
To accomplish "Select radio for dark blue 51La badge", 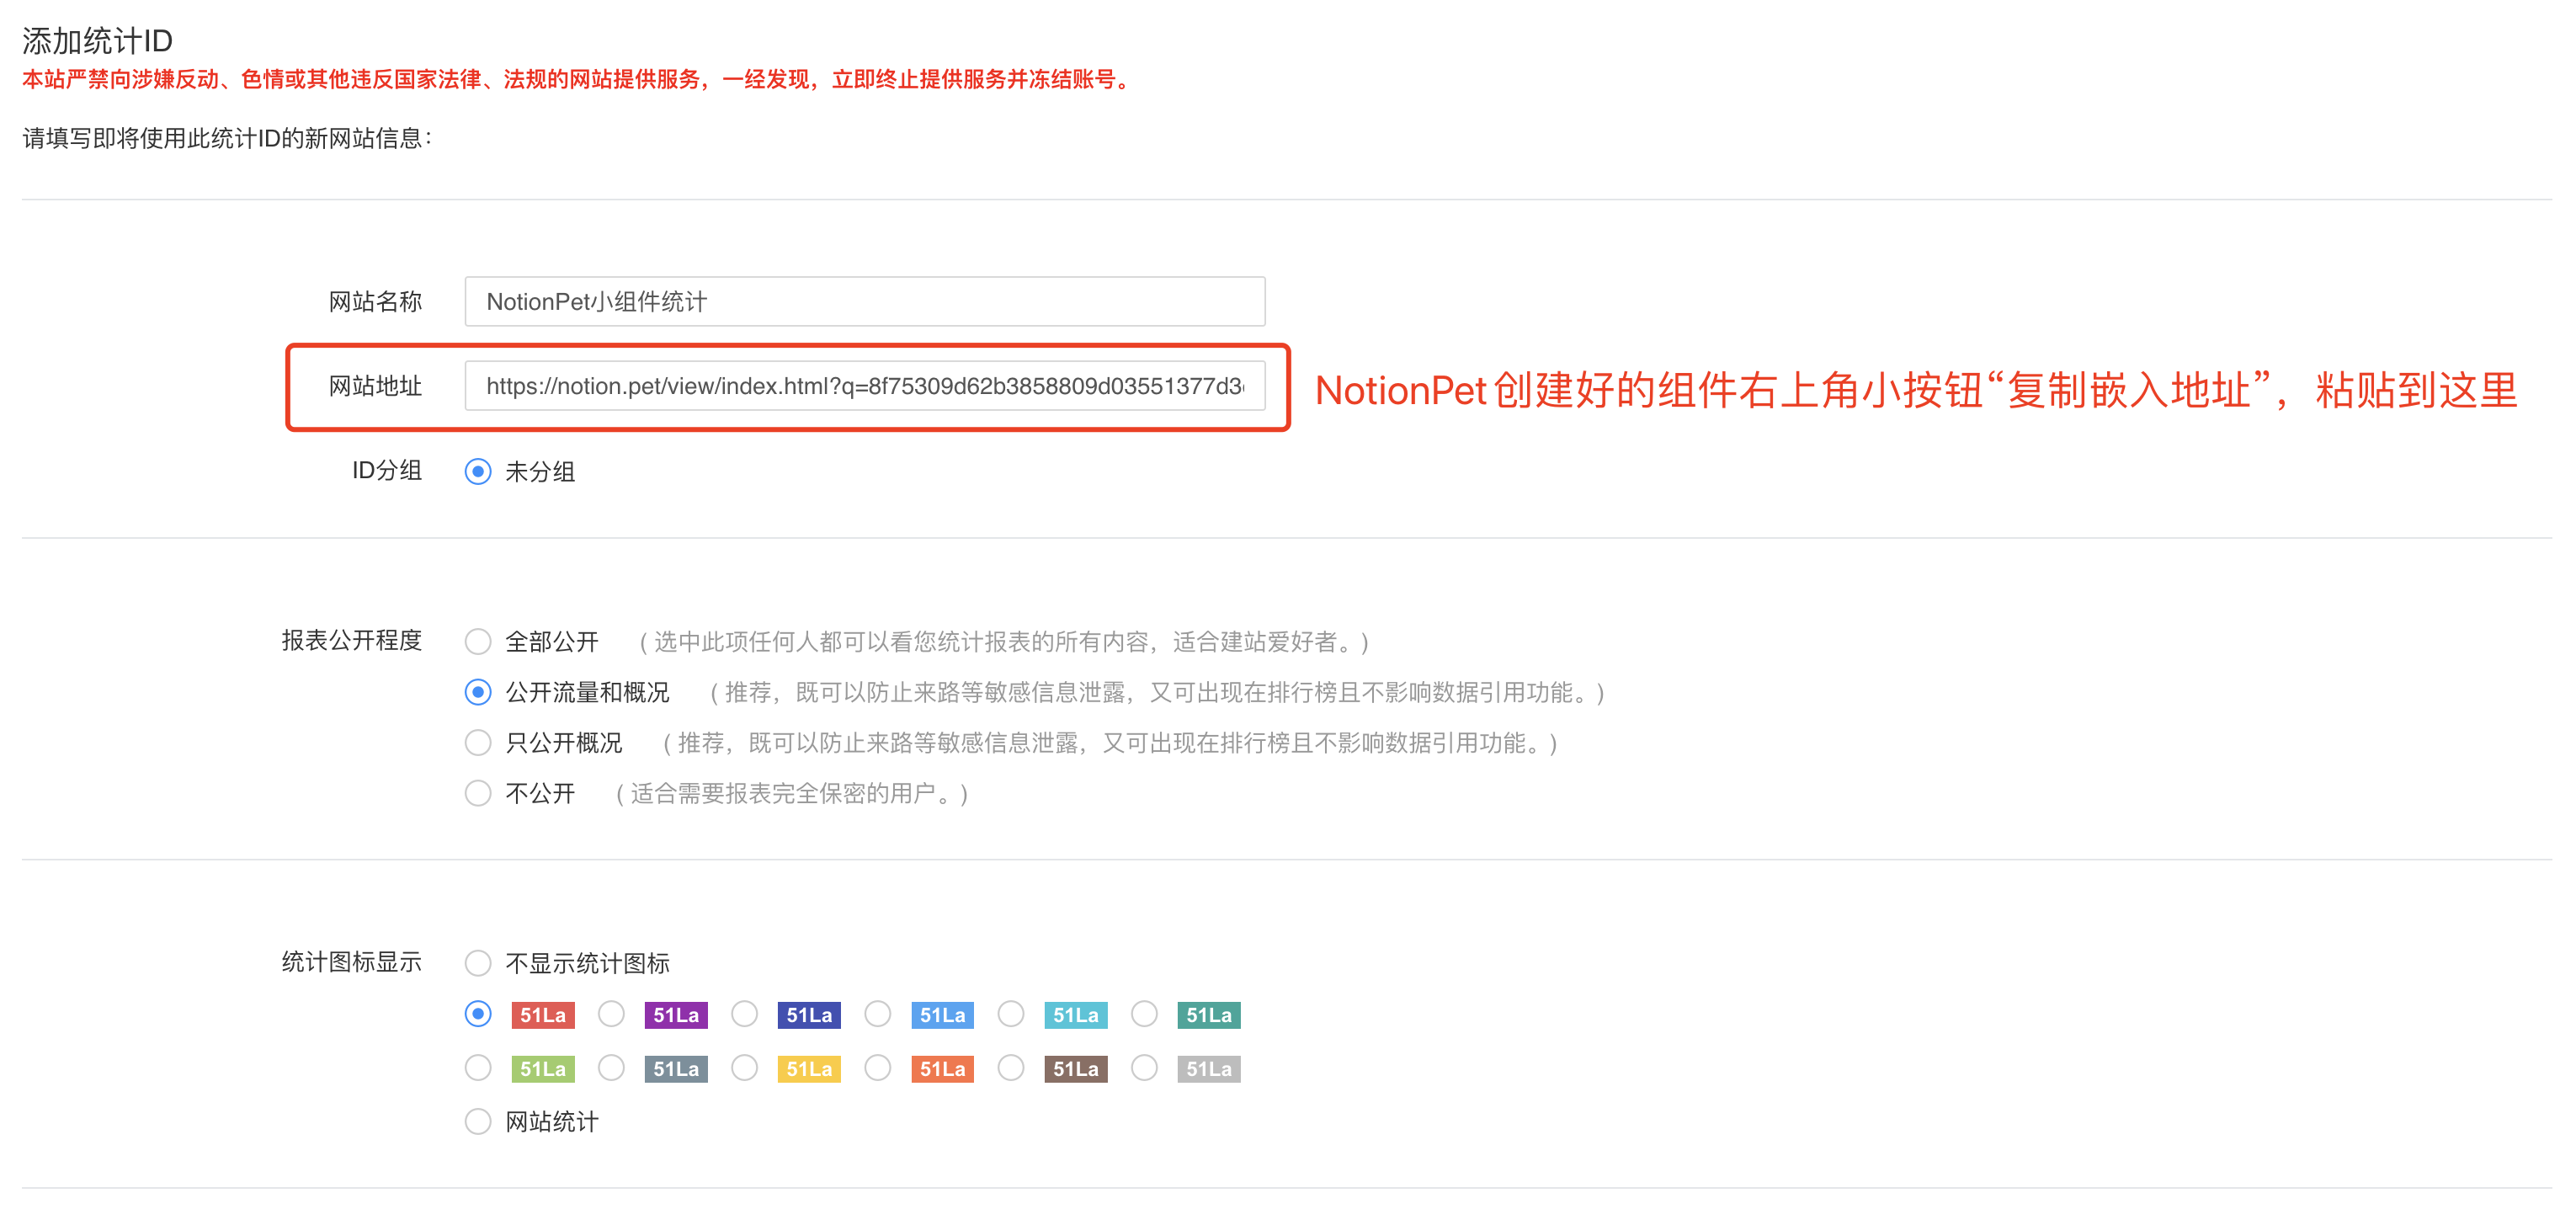I will coord(744,1014).
